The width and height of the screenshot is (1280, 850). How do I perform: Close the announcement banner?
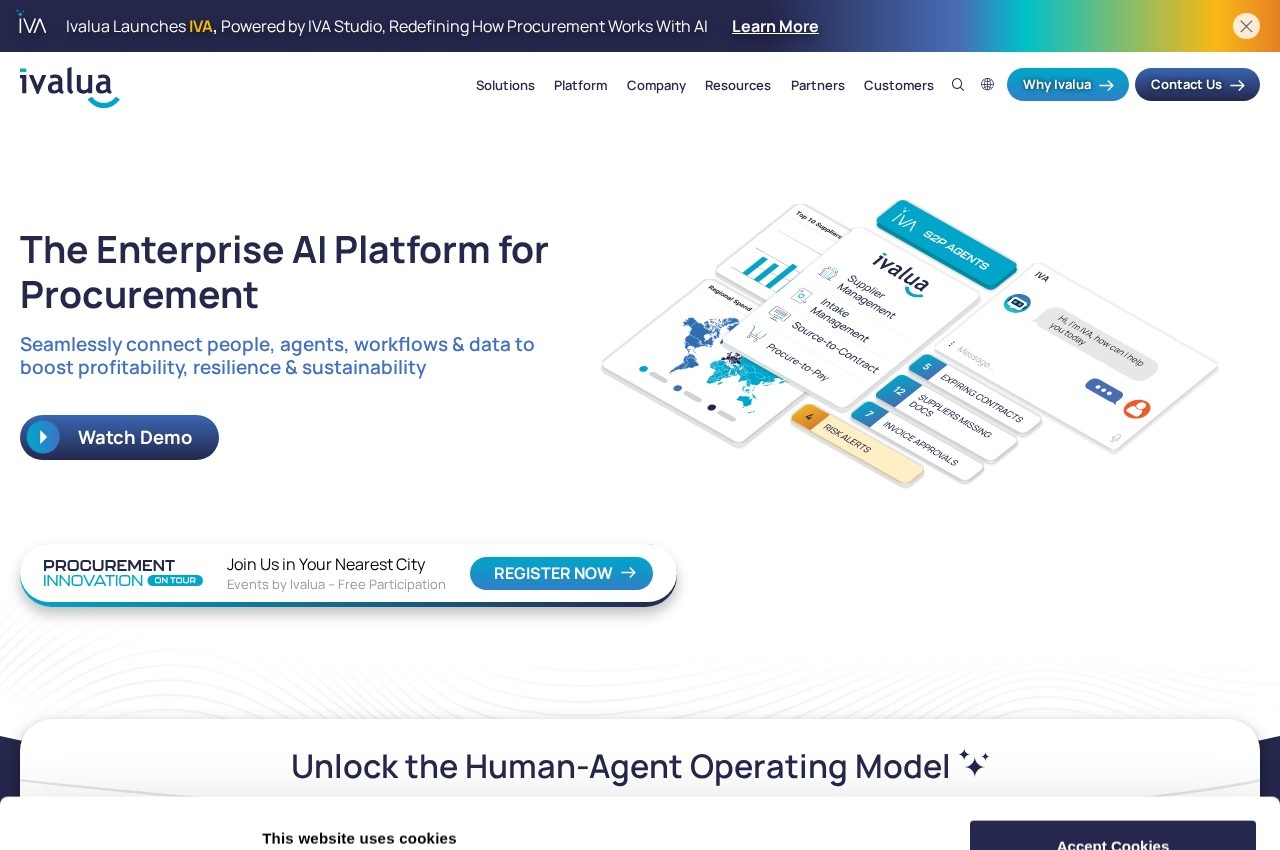point(1246,26)
